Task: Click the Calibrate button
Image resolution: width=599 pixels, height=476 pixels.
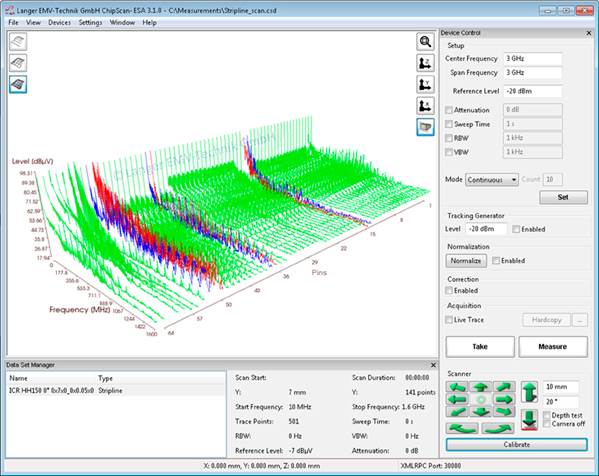Action: (x=516, y=445)
